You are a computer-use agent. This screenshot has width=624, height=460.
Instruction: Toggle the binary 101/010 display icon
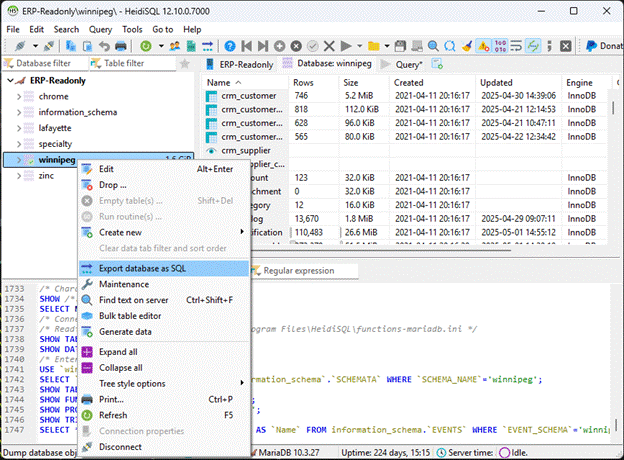click(x=500, y=46)
